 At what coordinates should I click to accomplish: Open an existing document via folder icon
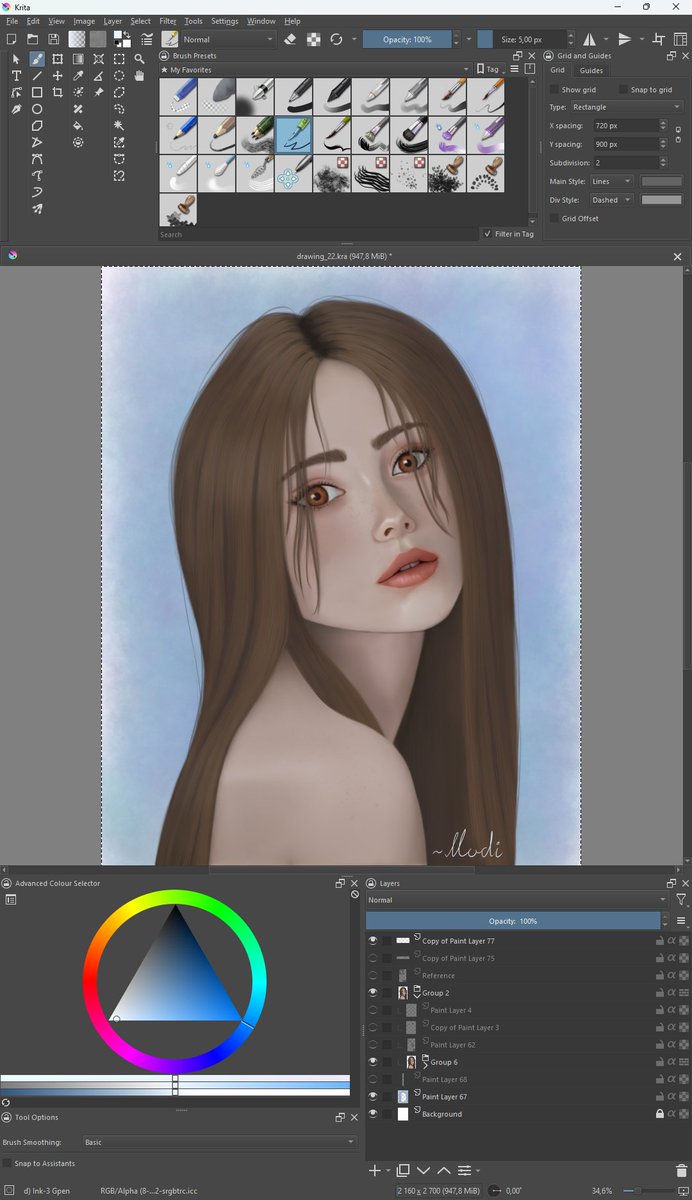click(x=32, y=39)
